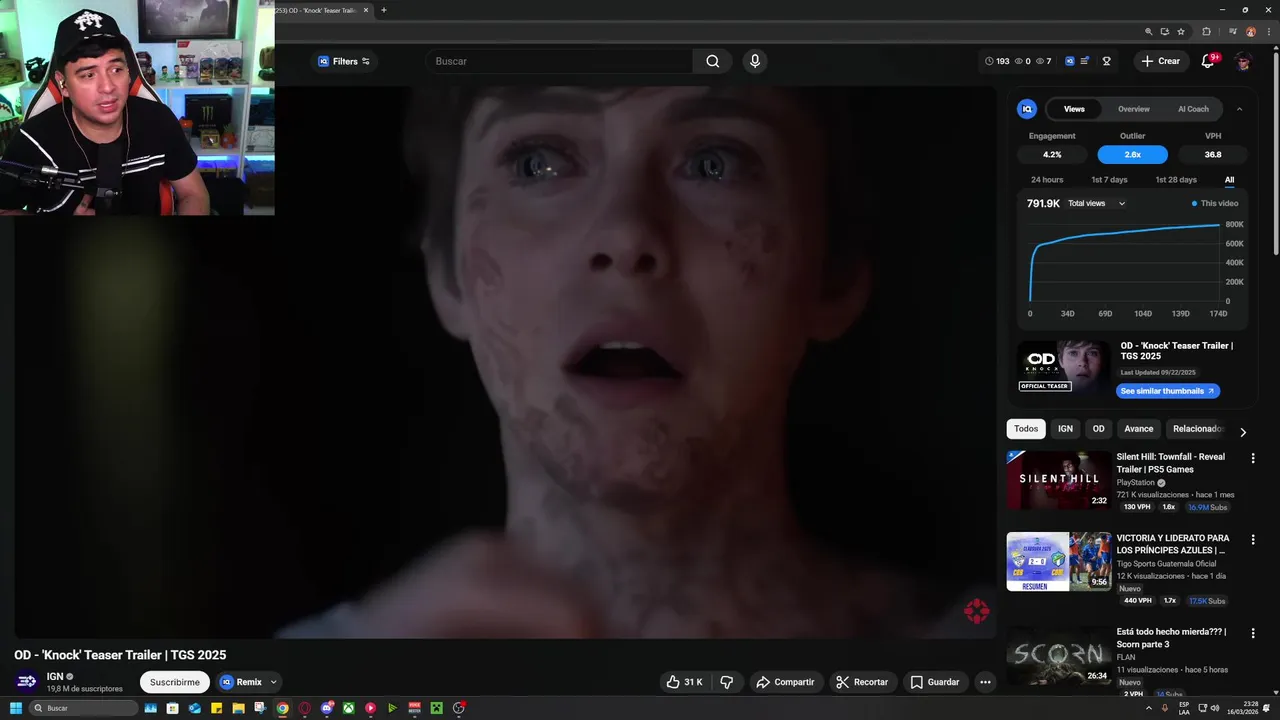Open options for Scorn parte 3 video
Image resolution: width=1280 pixels, height=720 pixels.
coord(1253,633)
